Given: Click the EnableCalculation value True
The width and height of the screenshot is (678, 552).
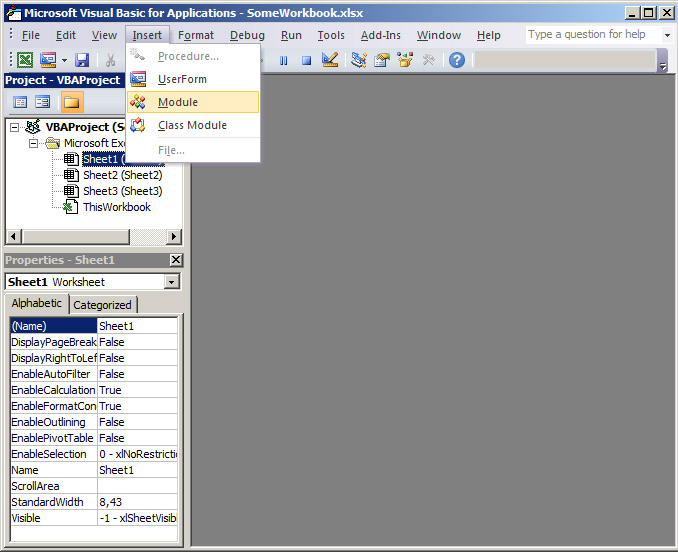Looking at the screenshot, I should tap(137, 390).
